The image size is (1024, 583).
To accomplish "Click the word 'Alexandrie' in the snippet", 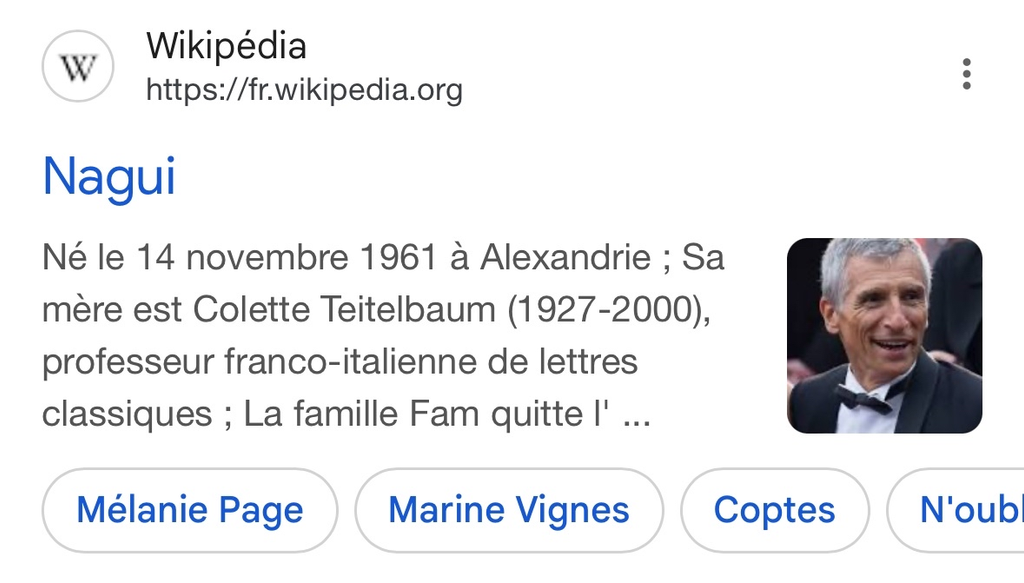I will click(x=566, y=258).
